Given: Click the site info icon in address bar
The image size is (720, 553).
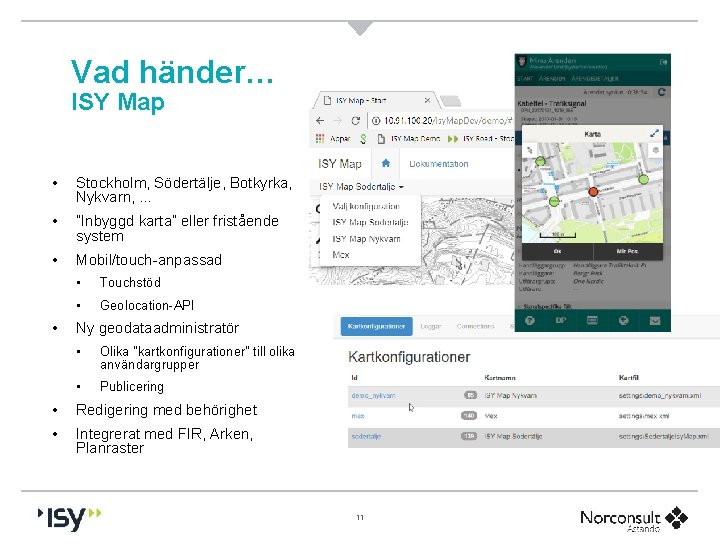Looking at the screenshot, I should click(376, 120).
